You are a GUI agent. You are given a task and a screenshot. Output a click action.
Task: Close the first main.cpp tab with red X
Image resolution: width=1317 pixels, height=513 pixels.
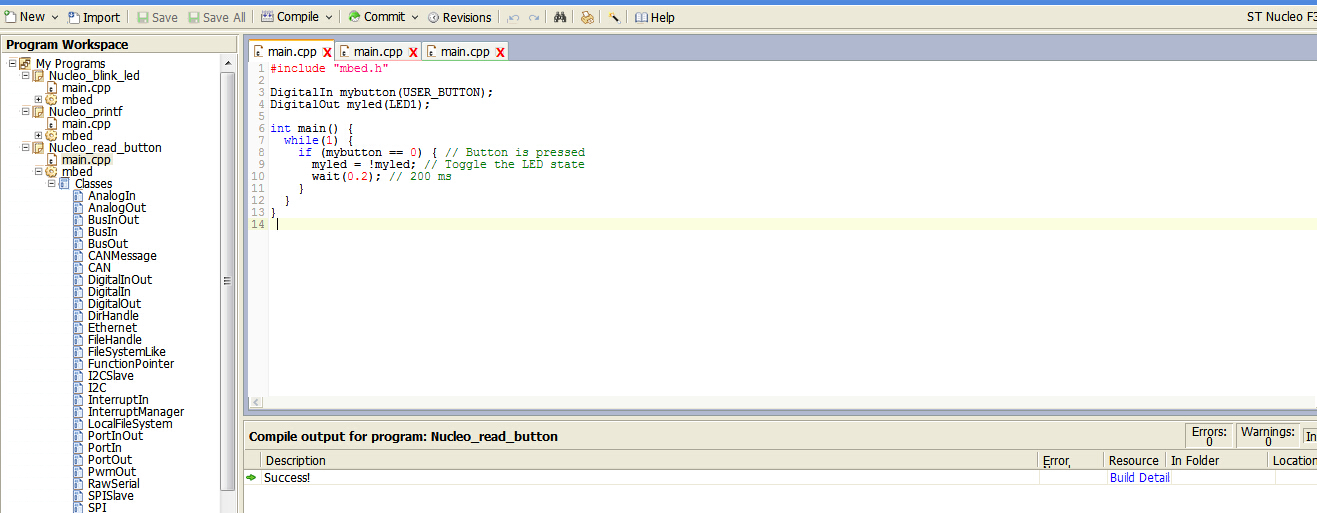(x=327, y=52)
